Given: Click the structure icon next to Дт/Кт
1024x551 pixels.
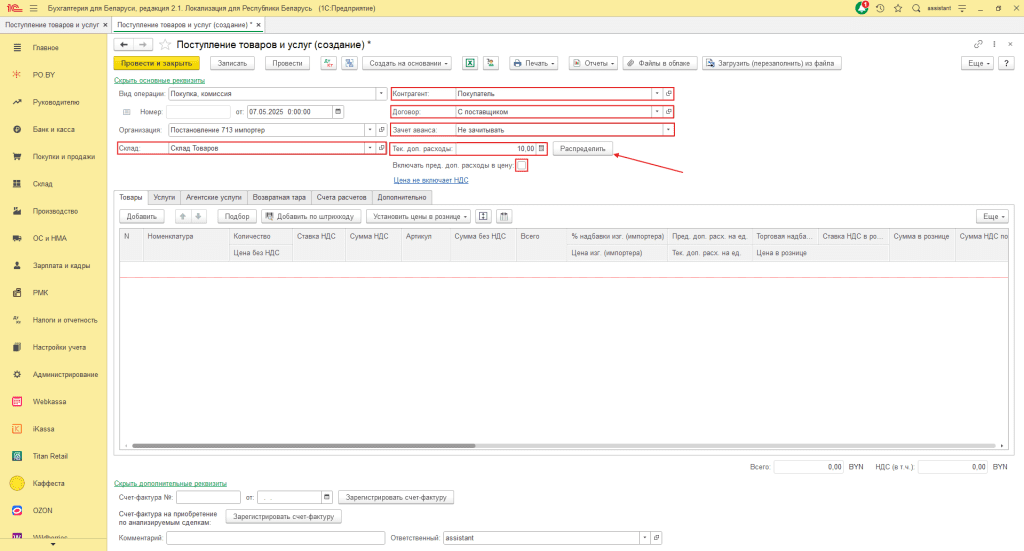Looking at the screenshot, I should pos(350,63).
